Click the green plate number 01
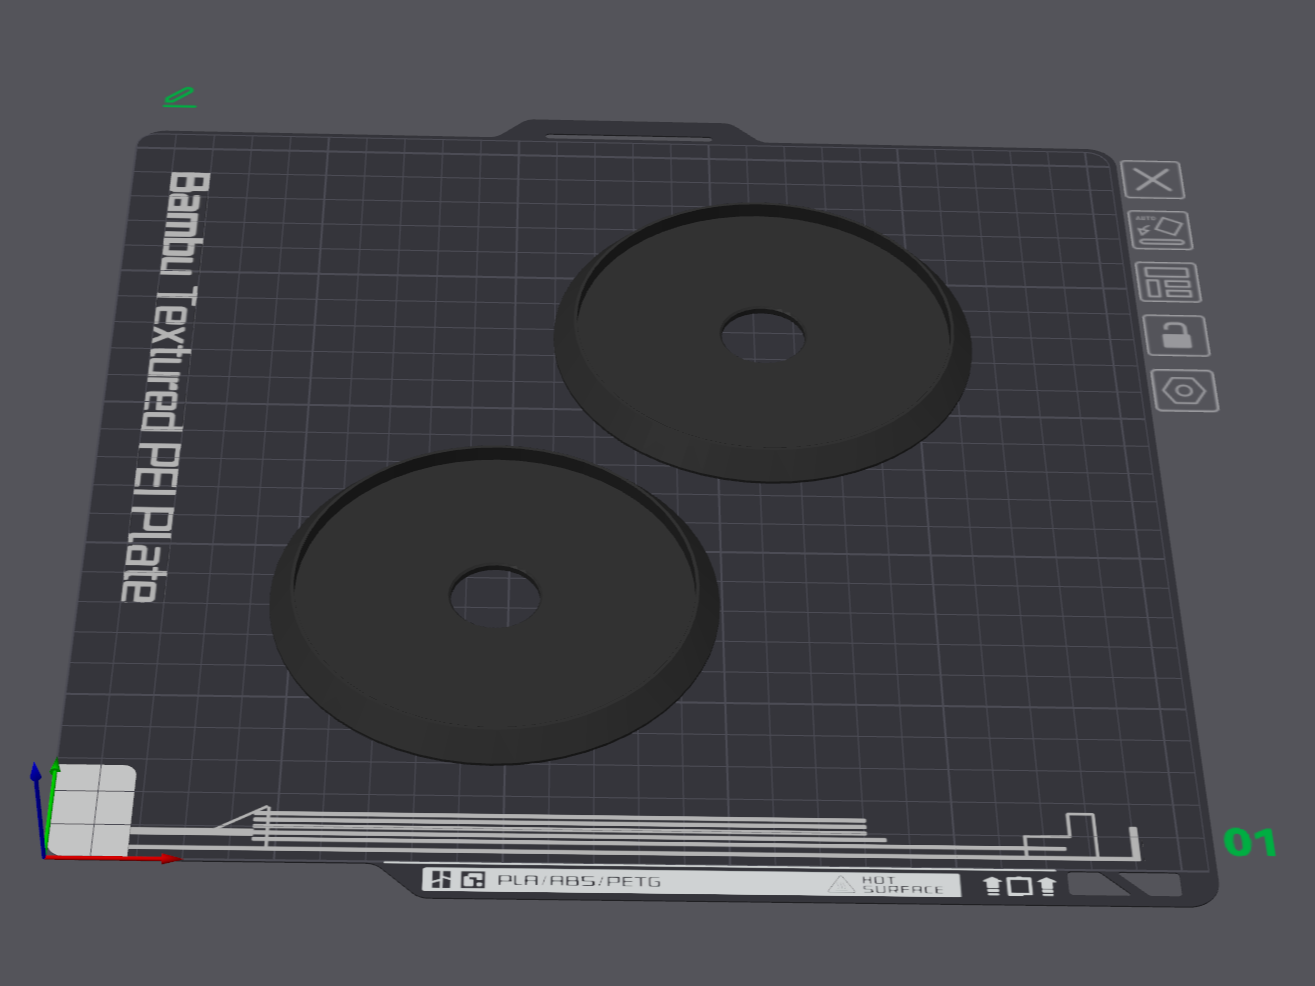Image resolution: width=1315 pixels, height=986 pixels. [1250, 843]
